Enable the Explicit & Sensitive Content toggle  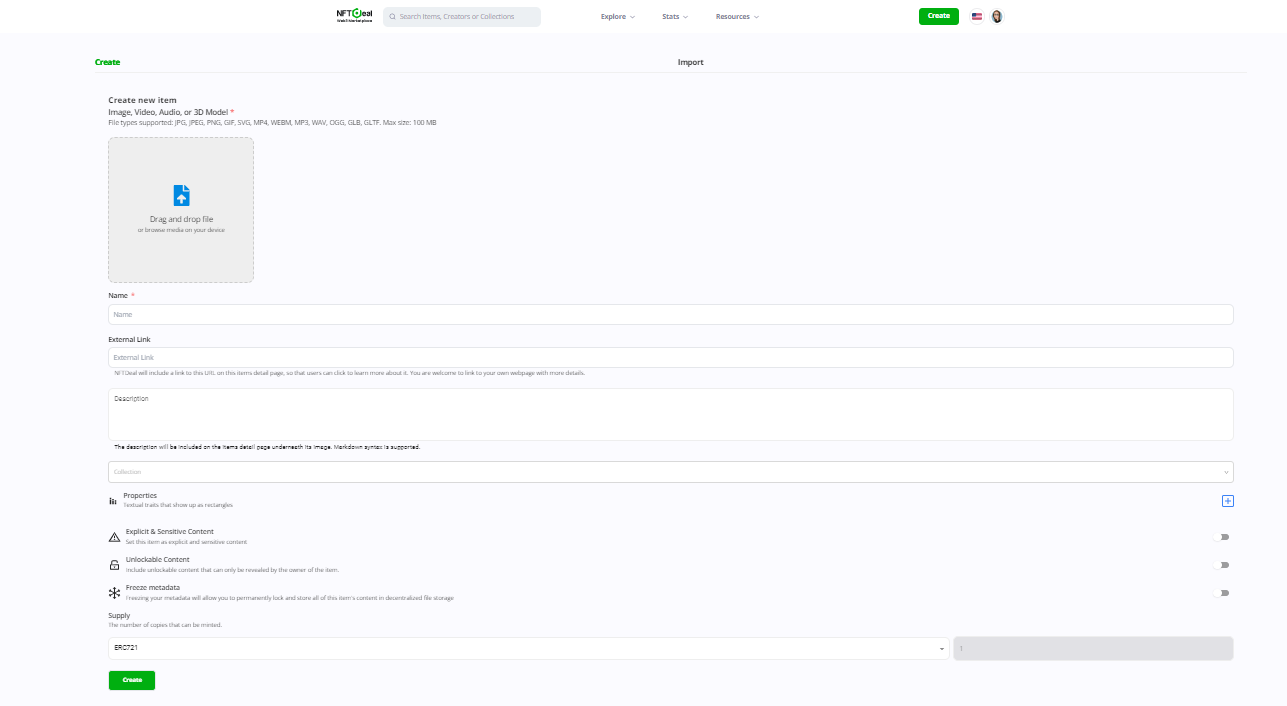click(1222, 537)
